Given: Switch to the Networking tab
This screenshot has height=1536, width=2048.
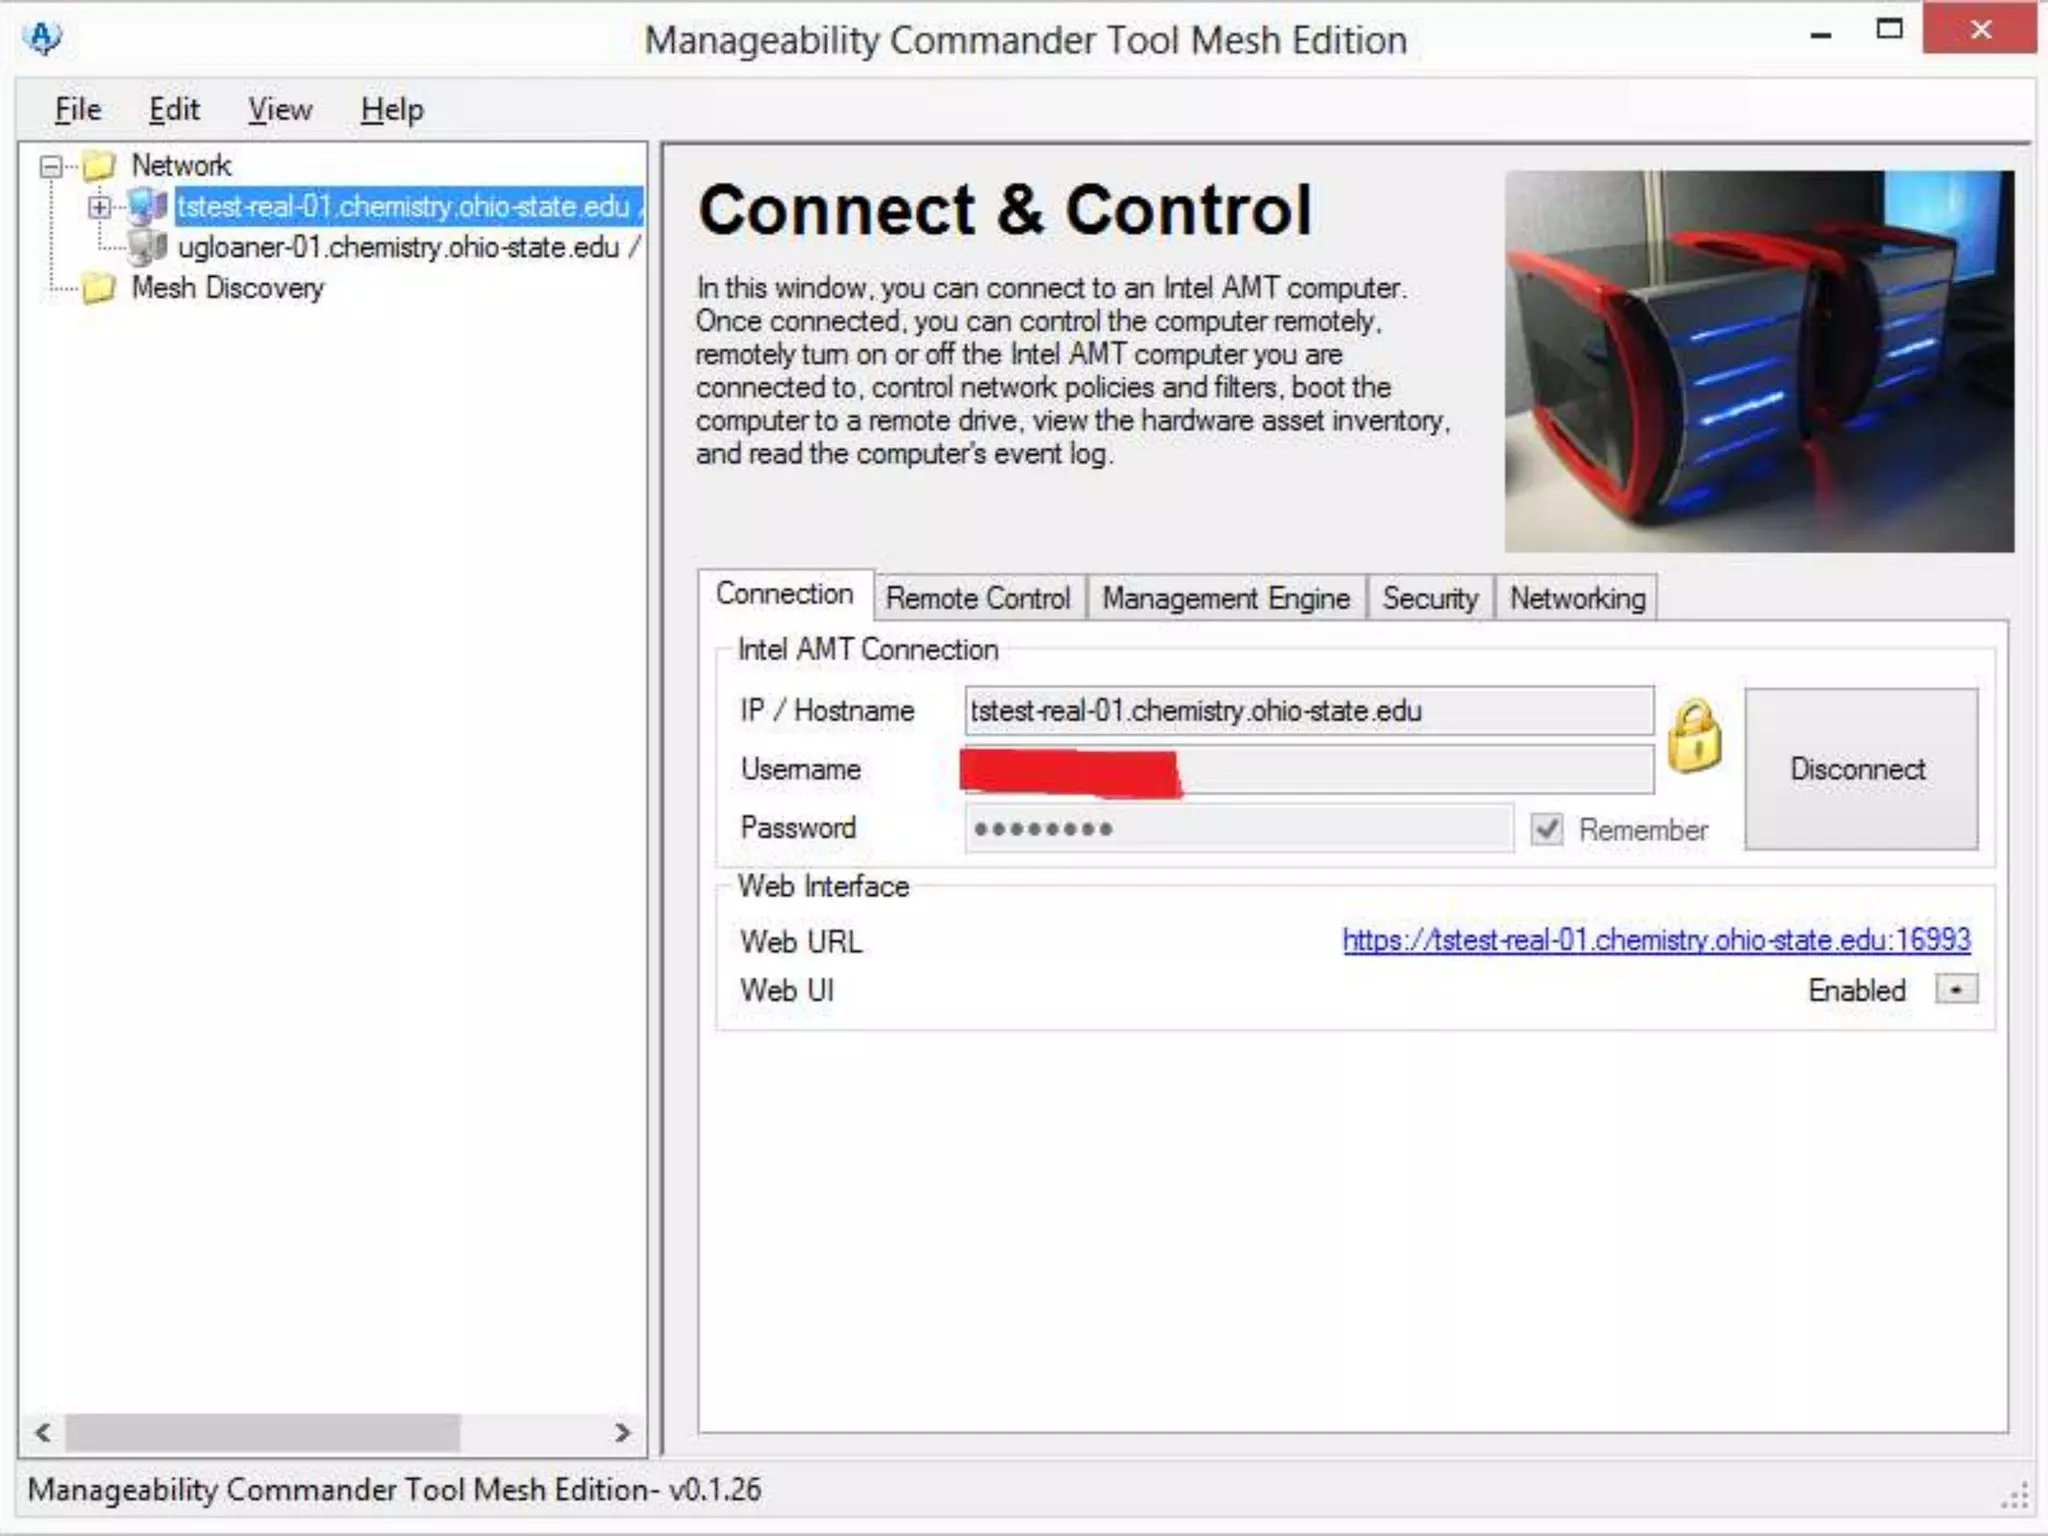Looking at the screenshot, I should (1577, 598).
